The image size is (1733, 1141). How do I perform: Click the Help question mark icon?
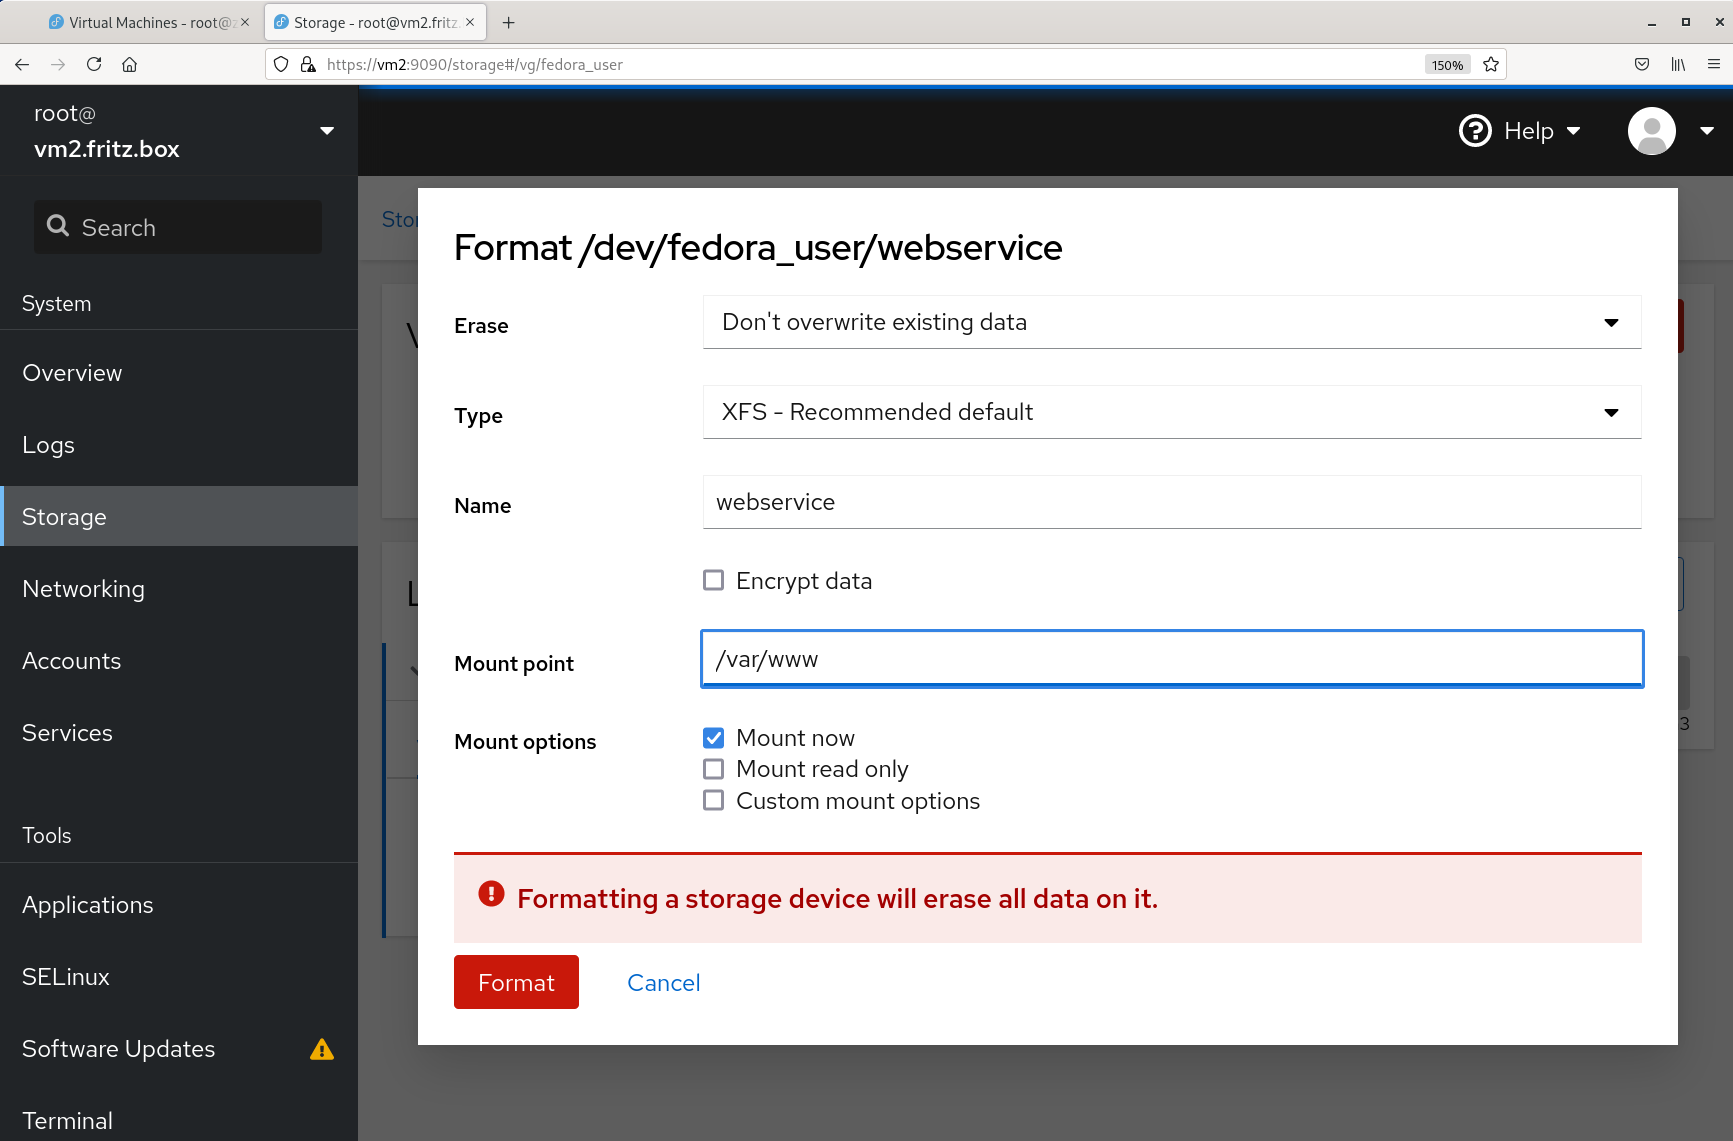1475,131
